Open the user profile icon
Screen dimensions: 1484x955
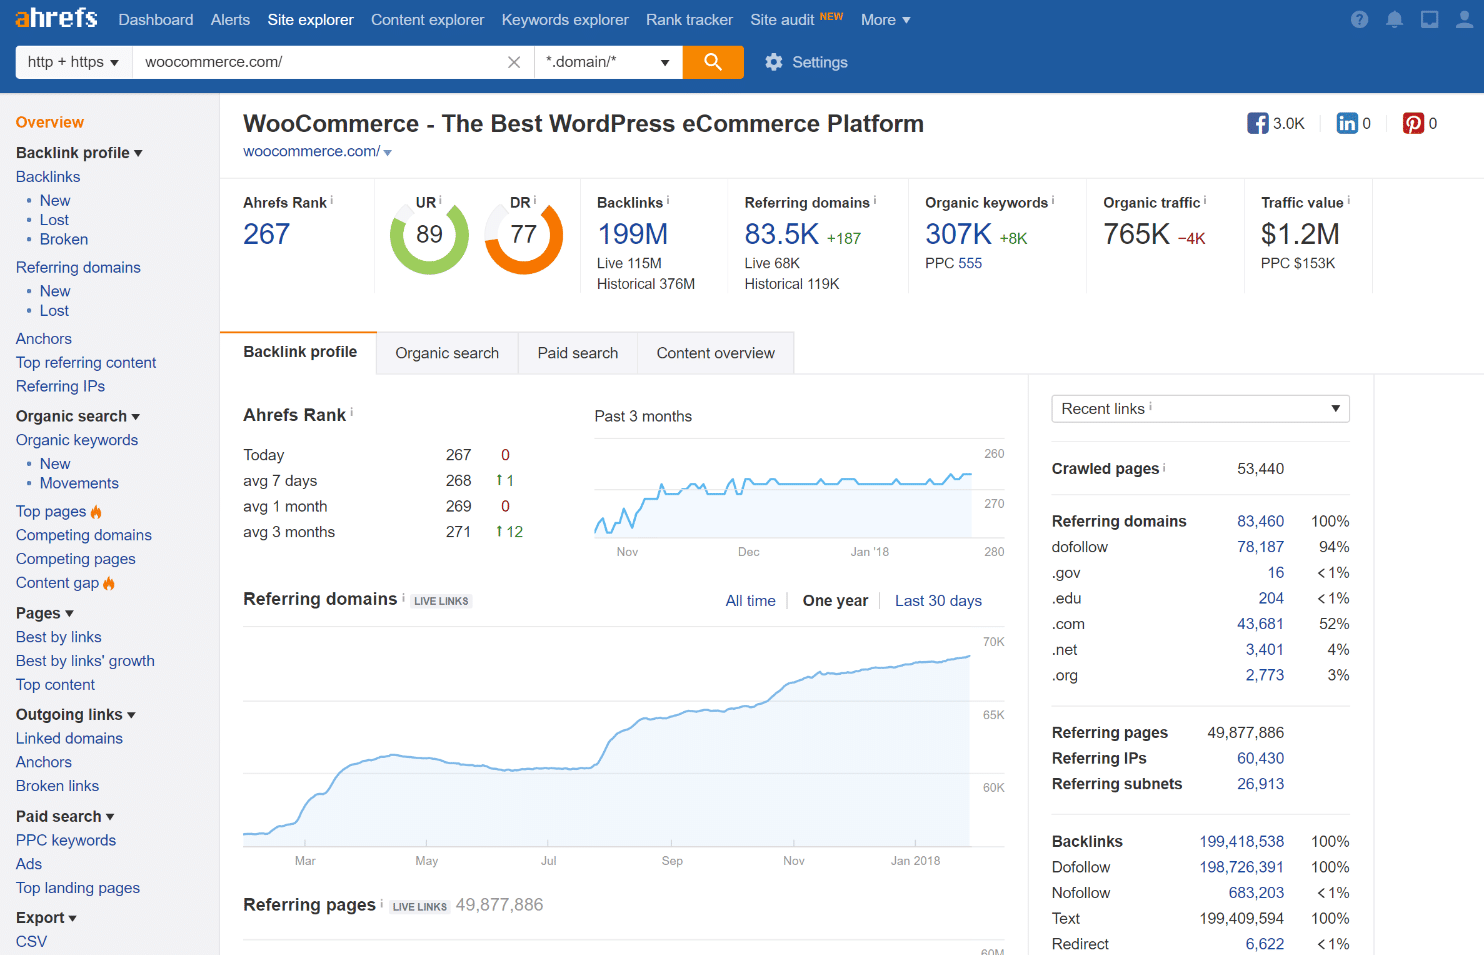pyautogui.click(x=1464, y=19)
